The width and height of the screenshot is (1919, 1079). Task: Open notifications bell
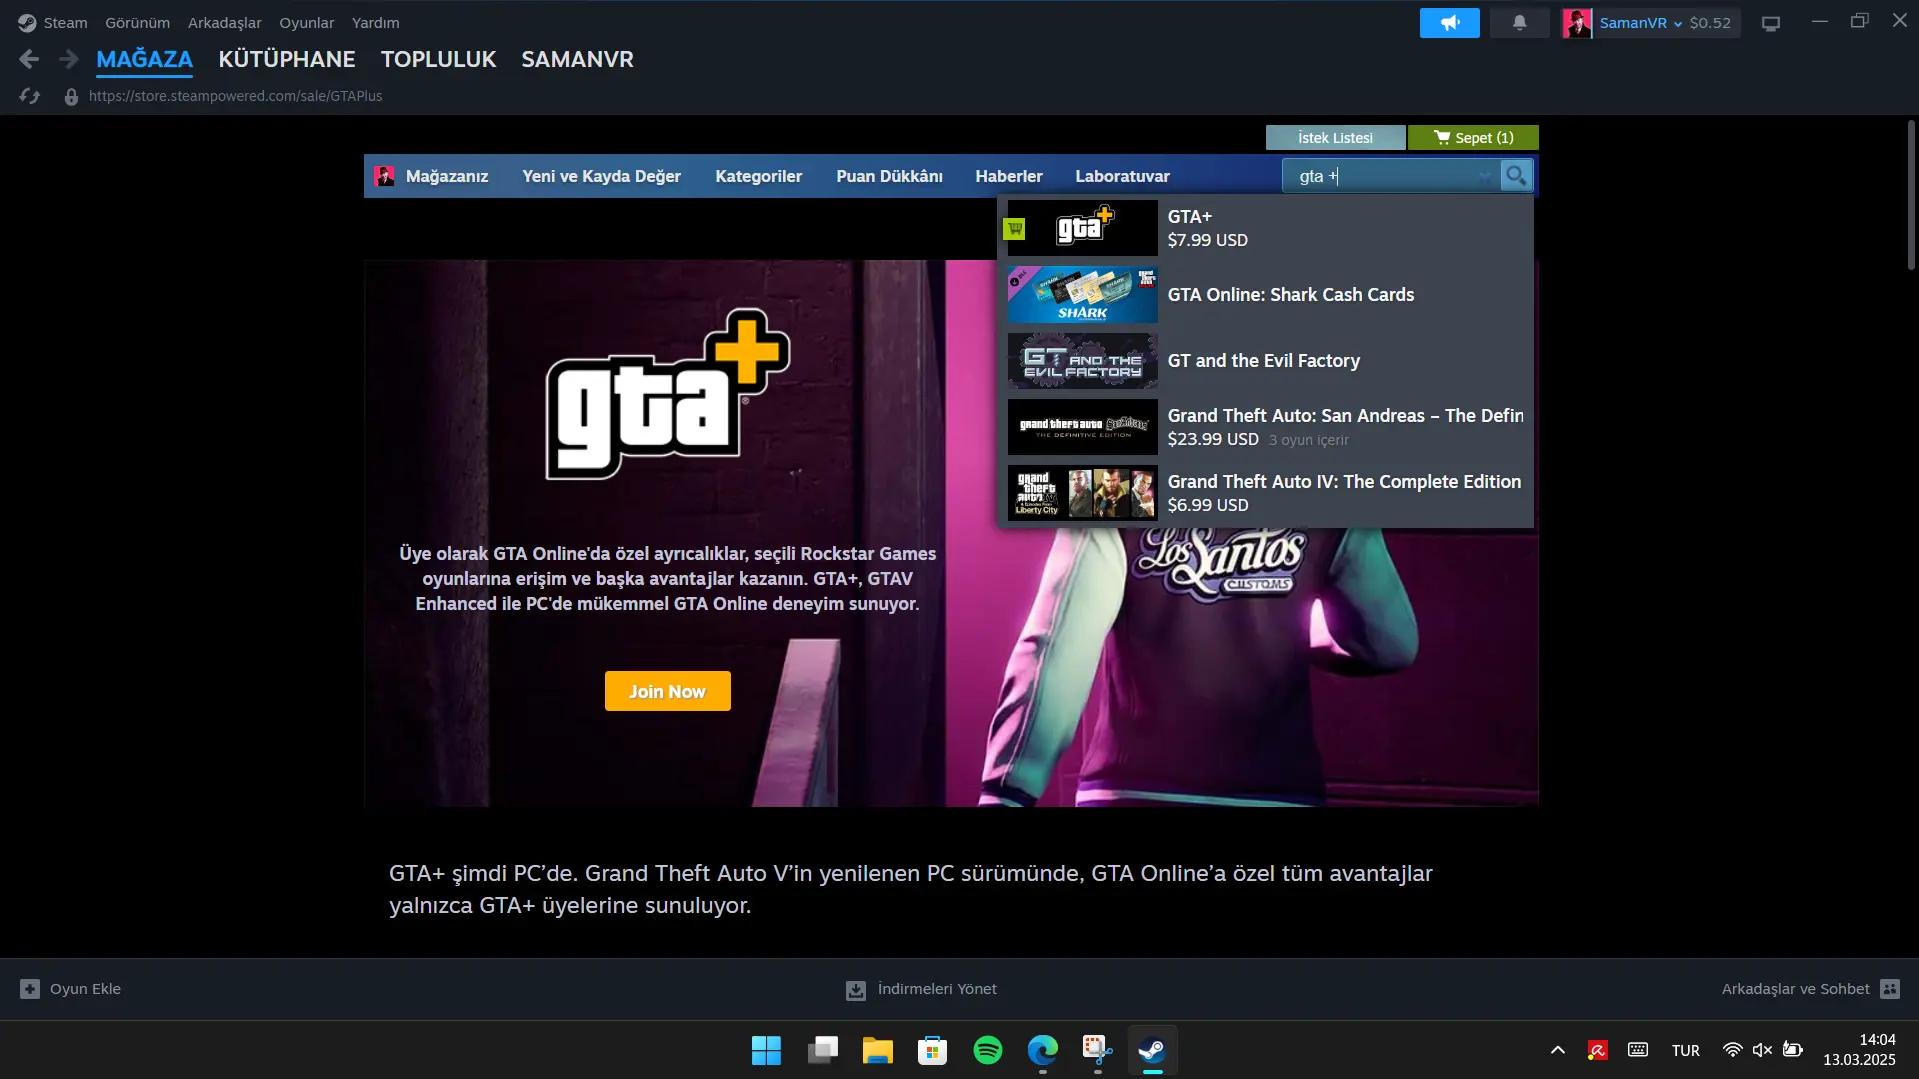[x=1519, y=23]
